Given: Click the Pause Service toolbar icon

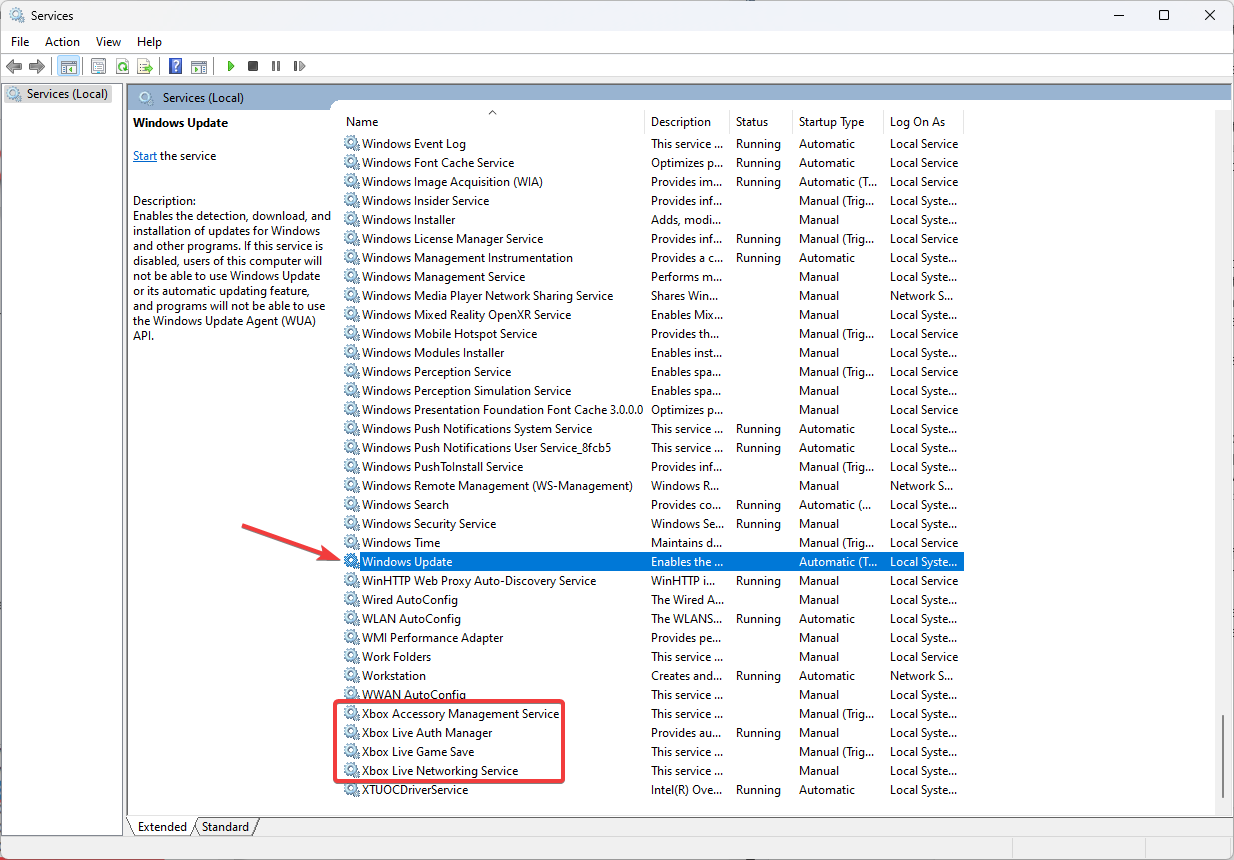Looking at the screenshot, I should coord(276,66).
